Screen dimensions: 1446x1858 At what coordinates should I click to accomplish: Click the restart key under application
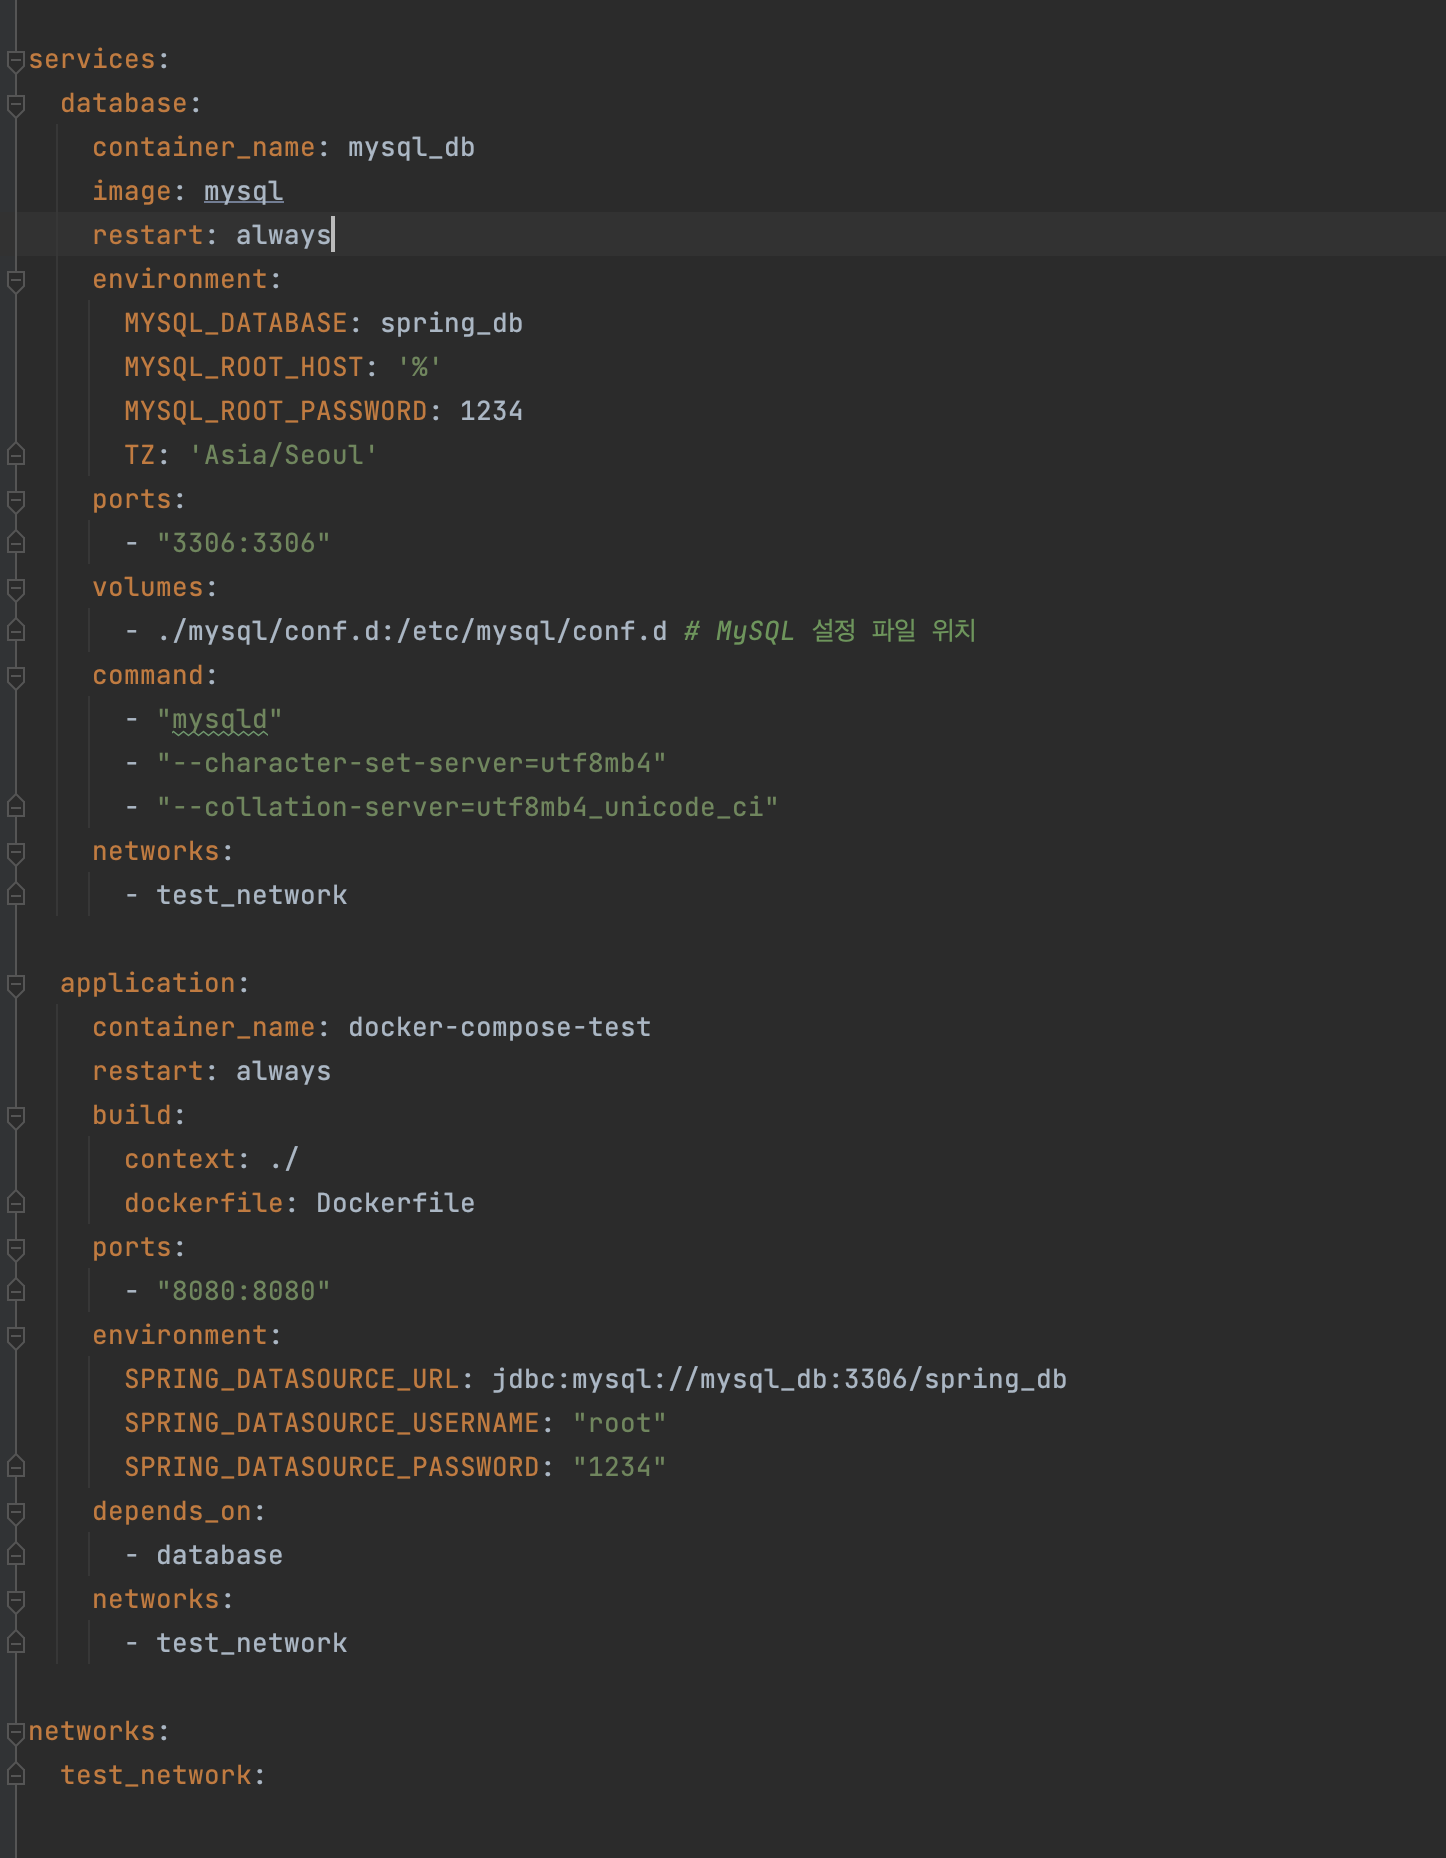click(148, 1071)
